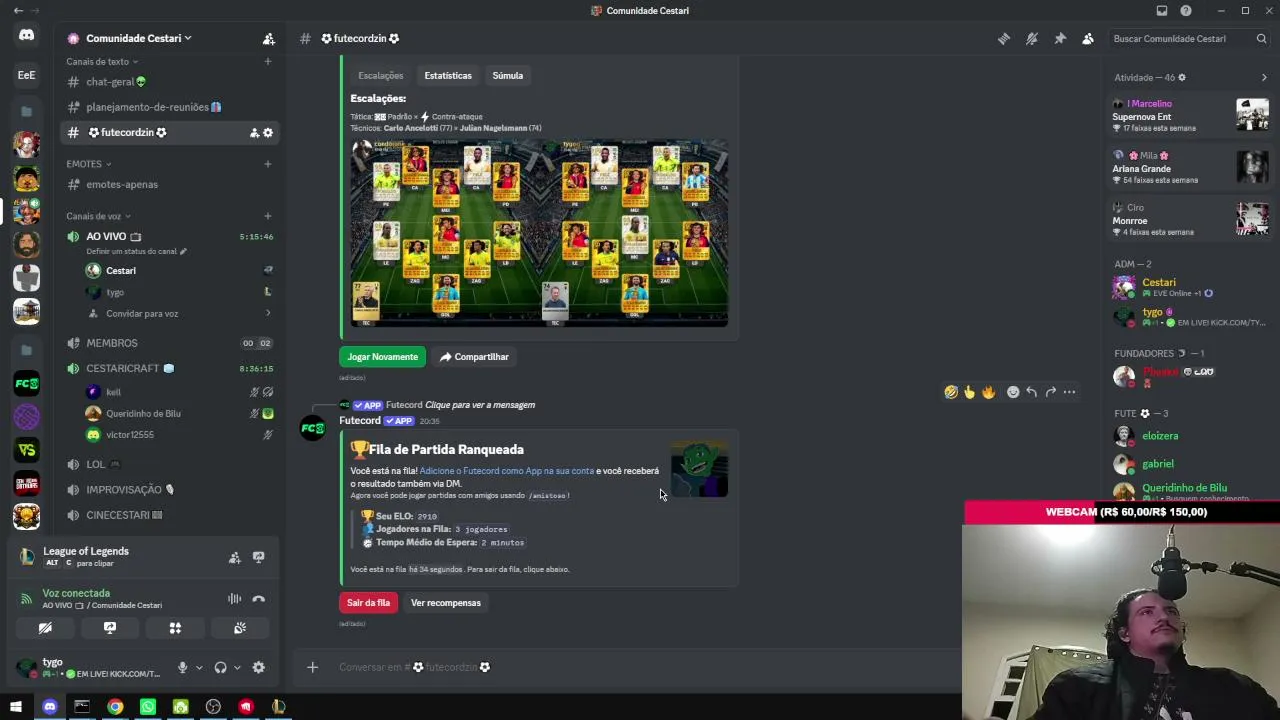
Task: Open Discord direct messages home
Action: (x=27, y=35)
